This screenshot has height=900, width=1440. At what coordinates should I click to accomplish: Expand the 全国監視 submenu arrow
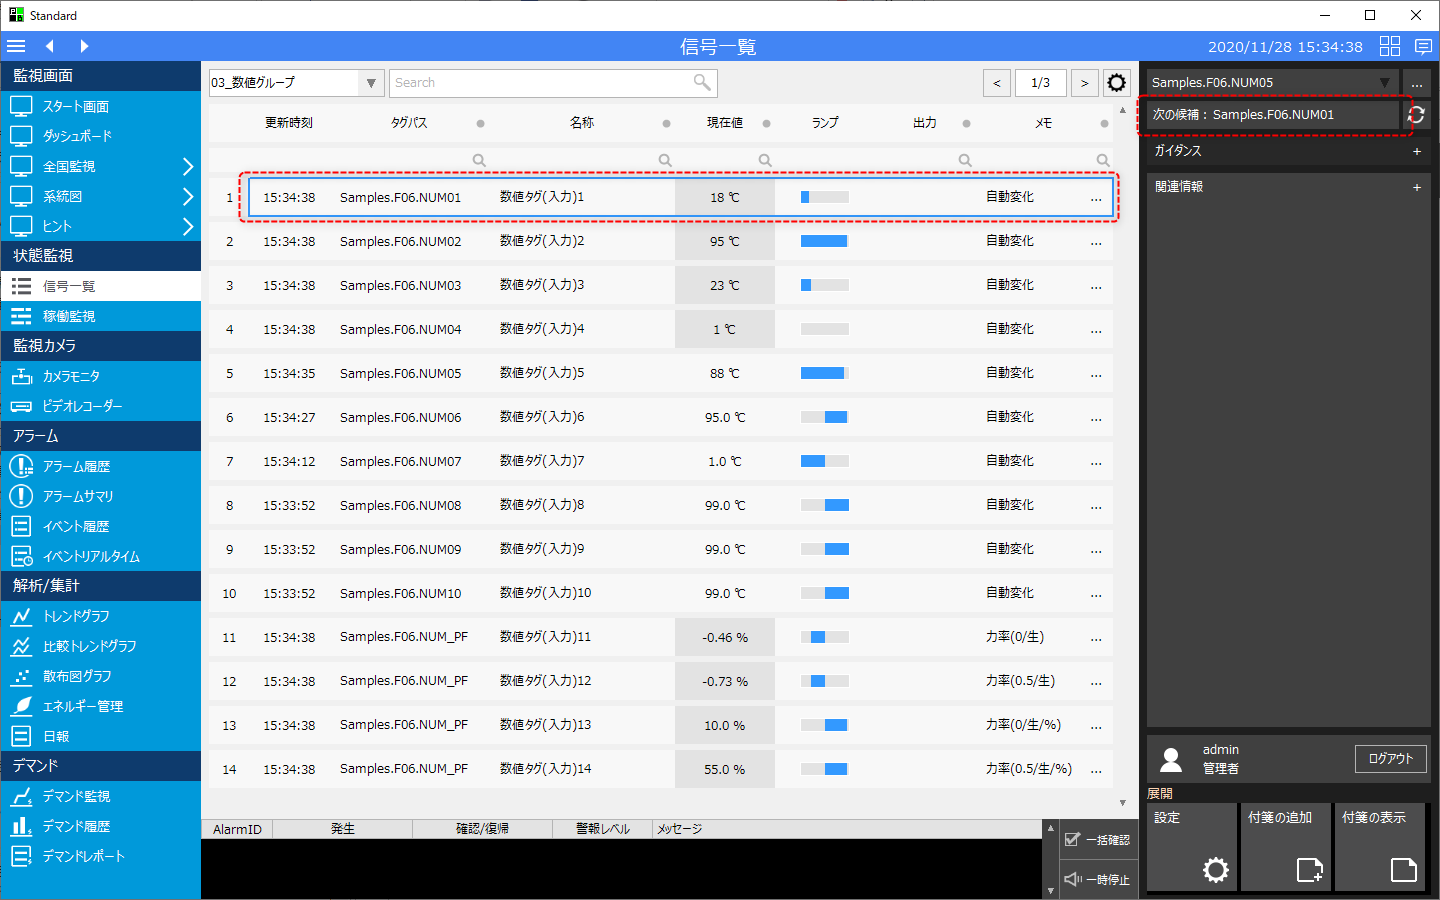[188, 166]
